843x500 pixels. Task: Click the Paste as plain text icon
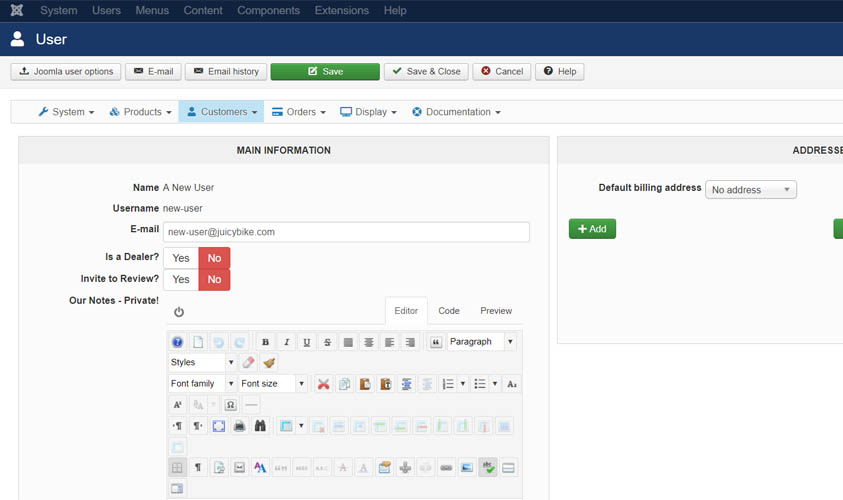point(385,384)
